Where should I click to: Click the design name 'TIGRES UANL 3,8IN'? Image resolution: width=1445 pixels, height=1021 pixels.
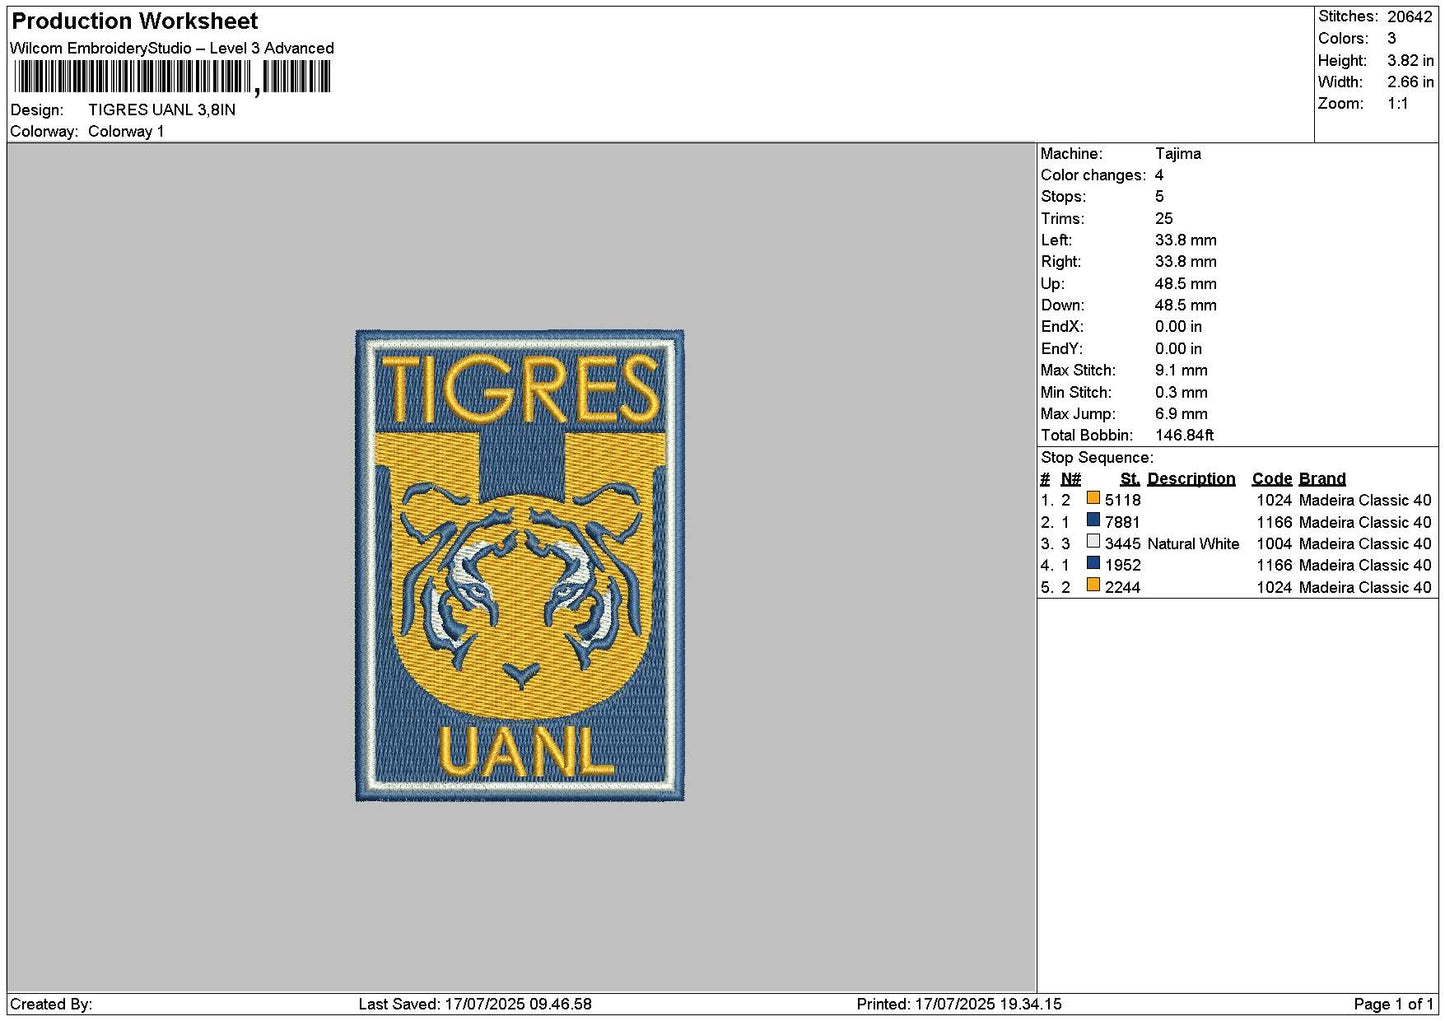pyautogui.click(x=162, y=110)
